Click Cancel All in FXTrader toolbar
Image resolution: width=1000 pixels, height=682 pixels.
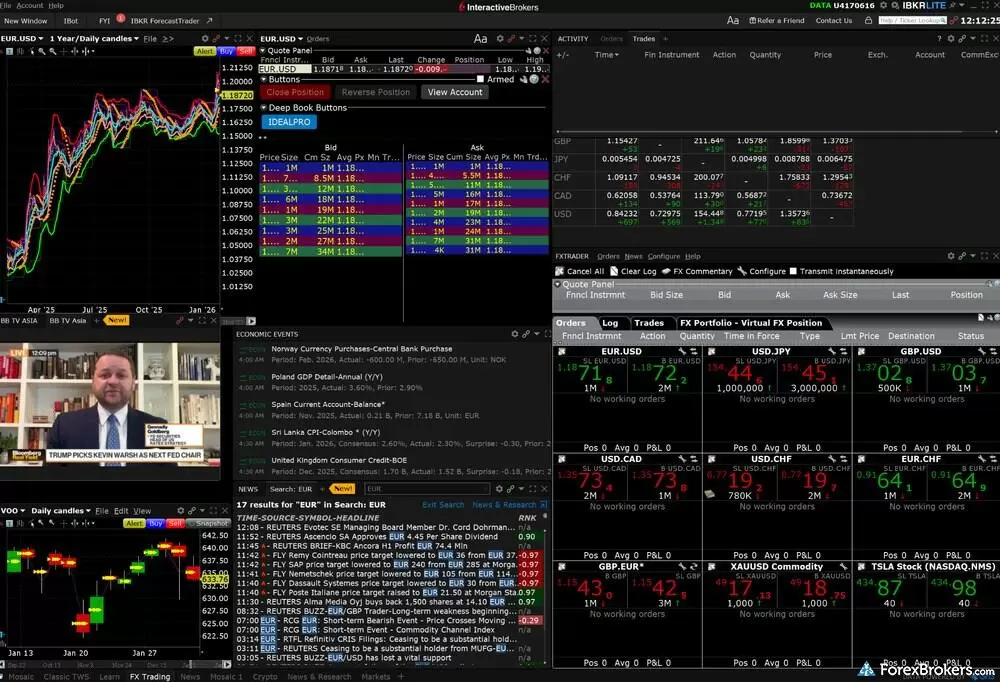(x=580, y=271)
